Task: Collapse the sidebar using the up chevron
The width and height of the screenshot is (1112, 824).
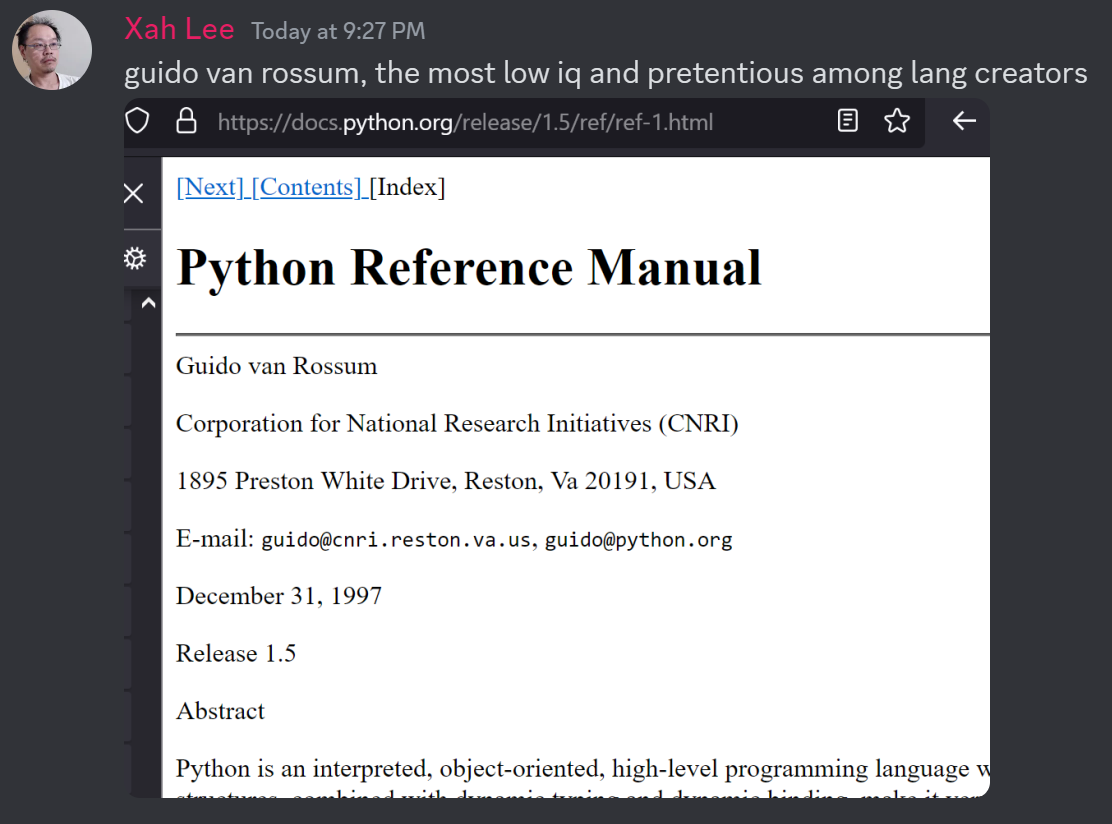Action: point(148,304)
